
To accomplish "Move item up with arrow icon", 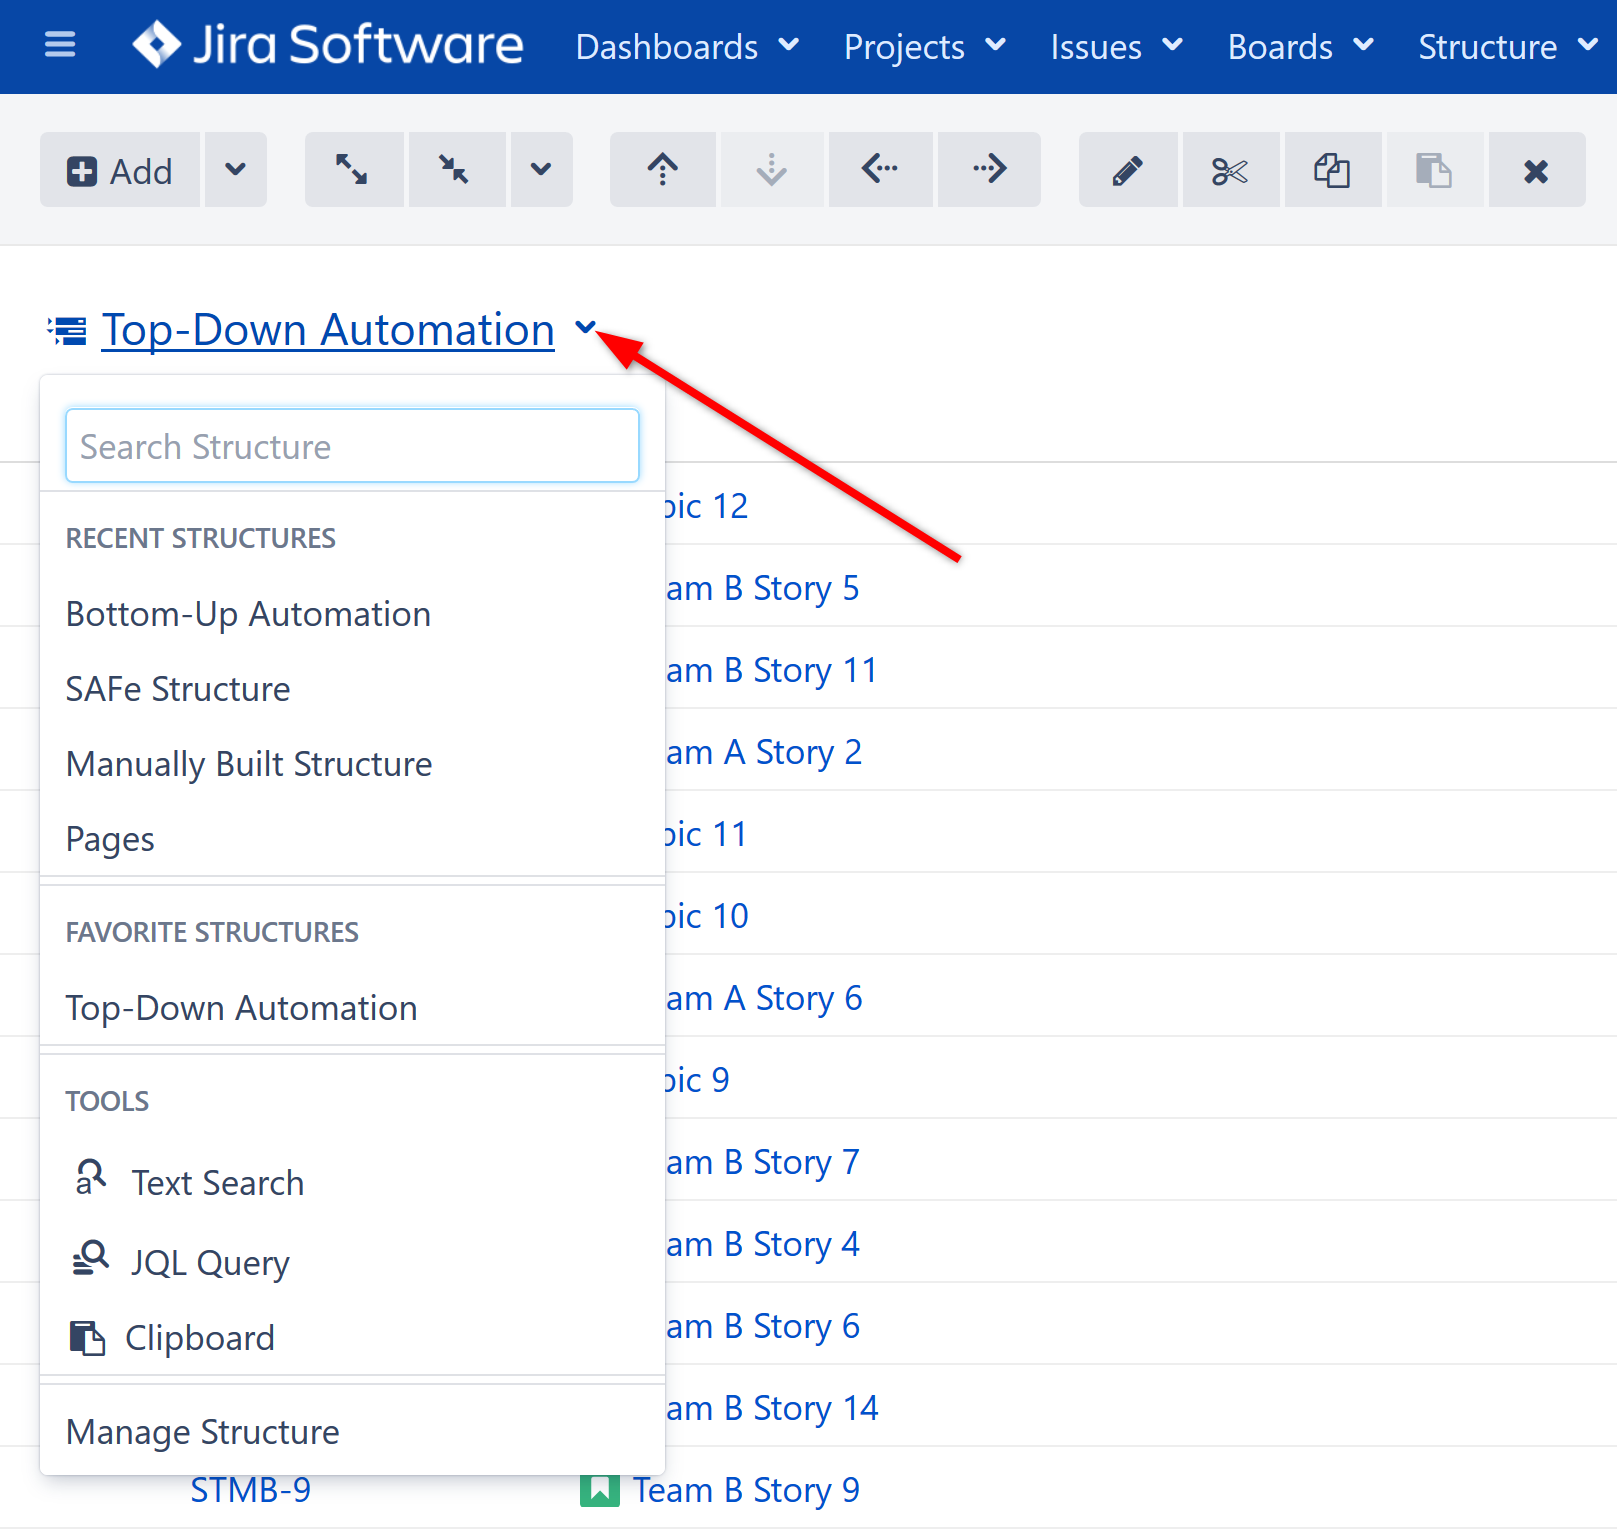I will pos(662,170).
